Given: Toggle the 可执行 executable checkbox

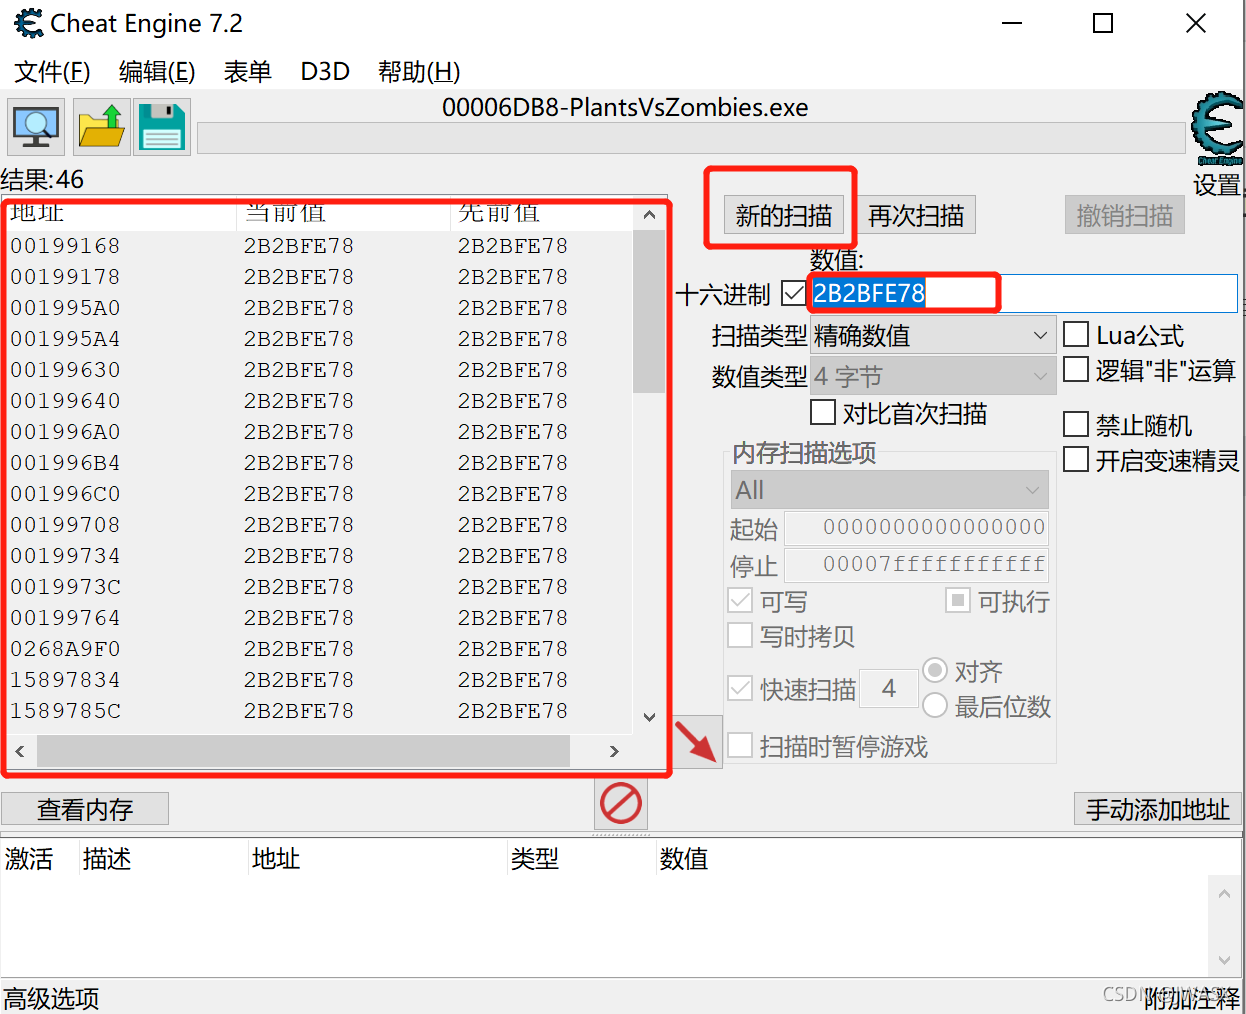Looking at the screenshot, I should click(958, 600).
